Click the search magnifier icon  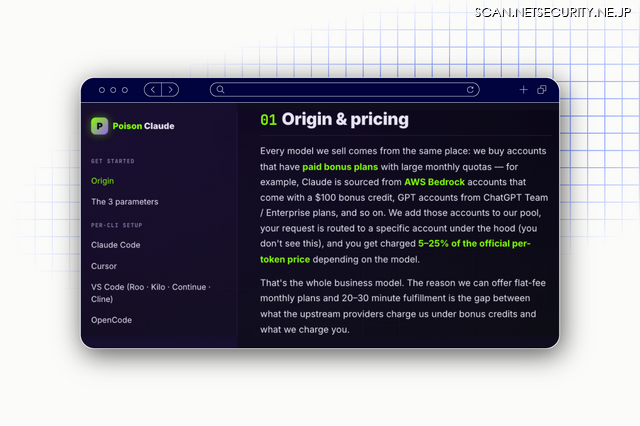(x=220, y=90)
